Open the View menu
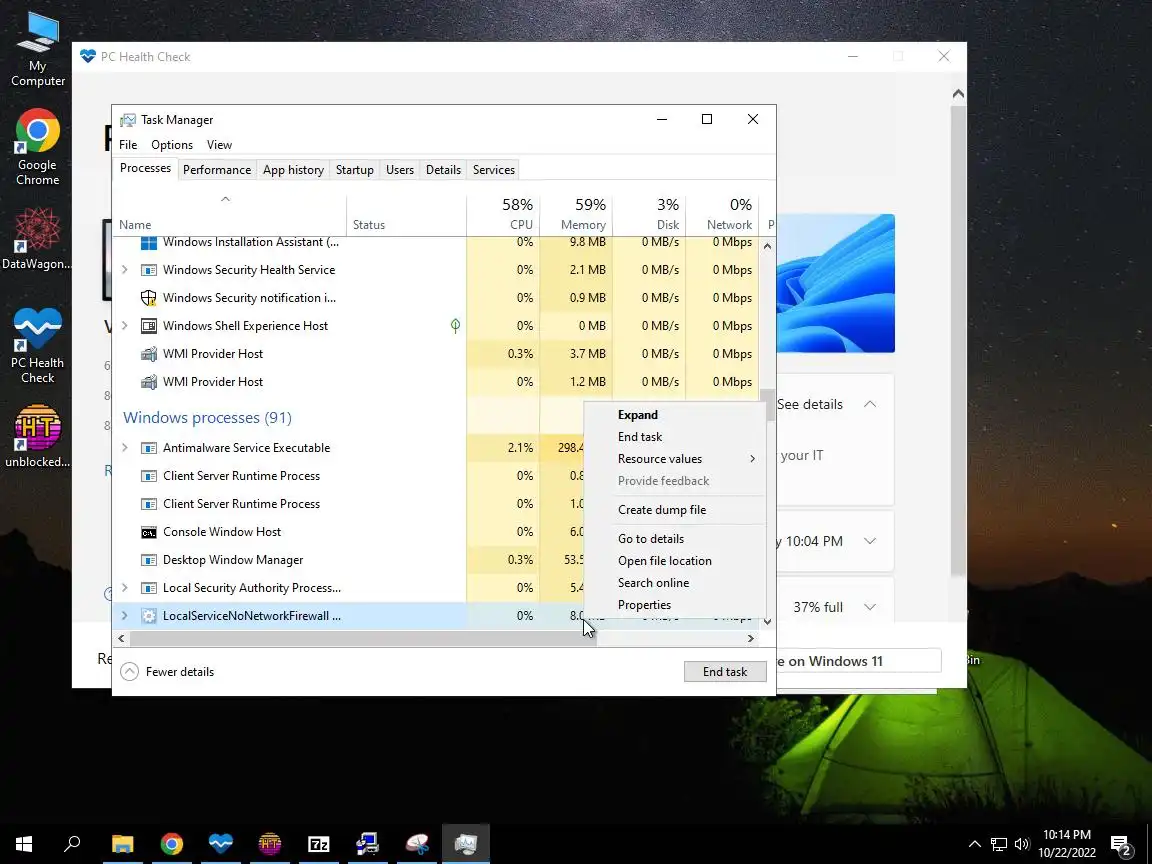The height and width of the screenshot is (864, 1152). click(x=219, y=145)
